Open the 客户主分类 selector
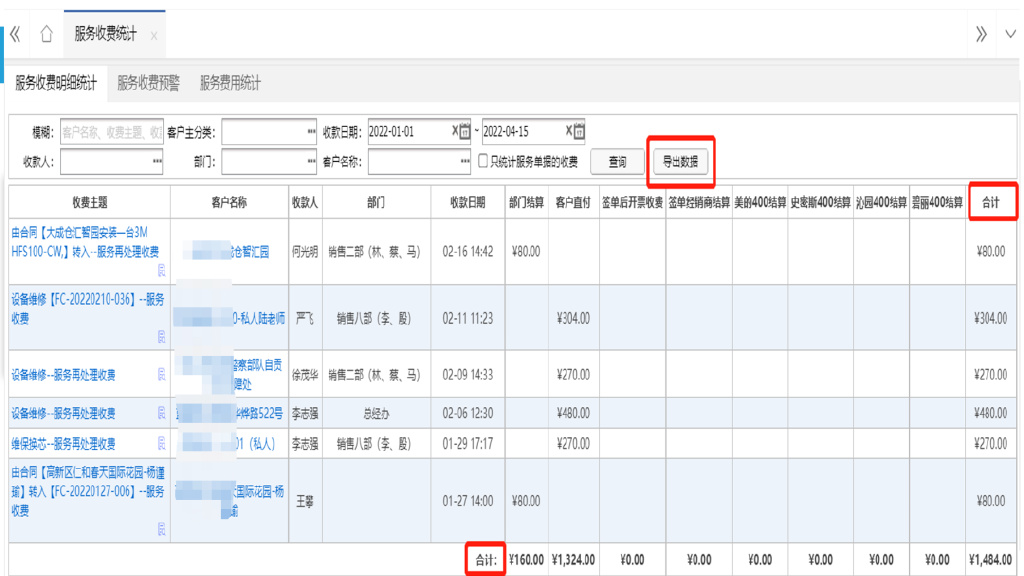Viewport: 1024px width, 576px height. pyautogui.click(x=312, y=132)
